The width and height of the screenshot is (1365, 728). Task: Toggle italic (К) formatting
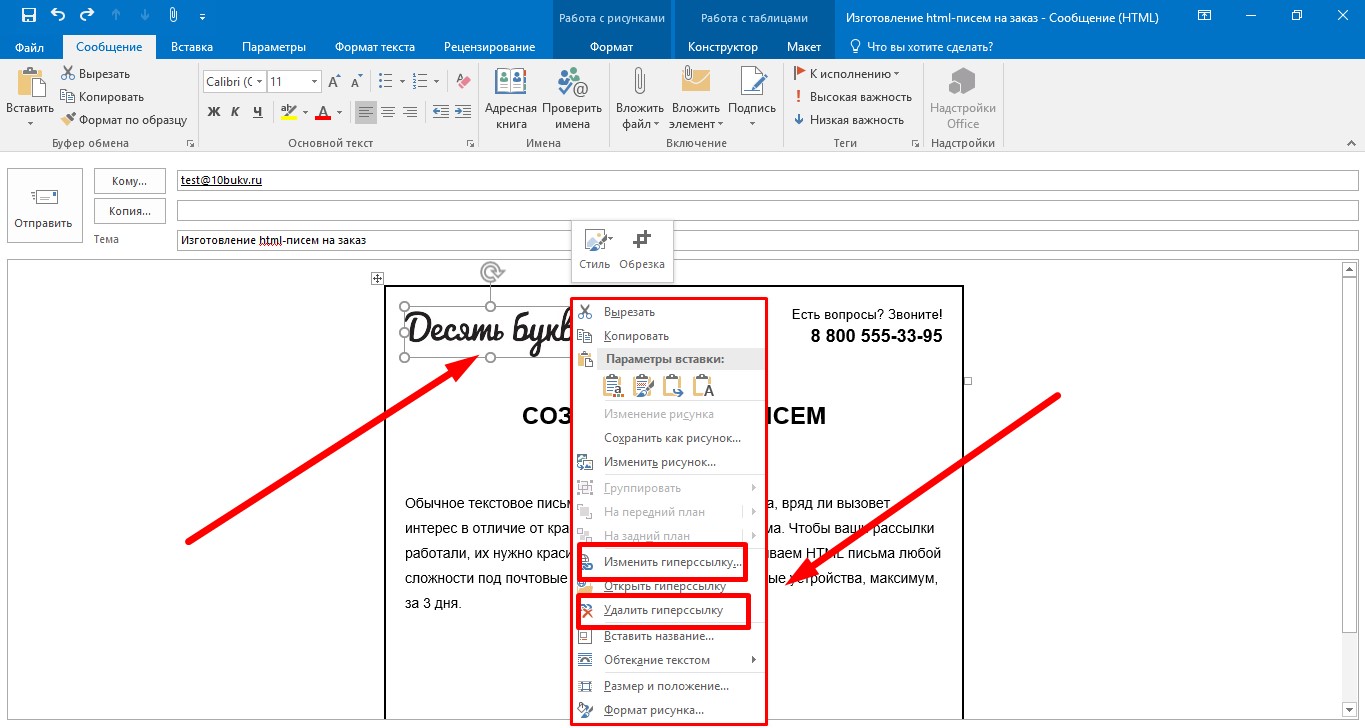(236, 112)
